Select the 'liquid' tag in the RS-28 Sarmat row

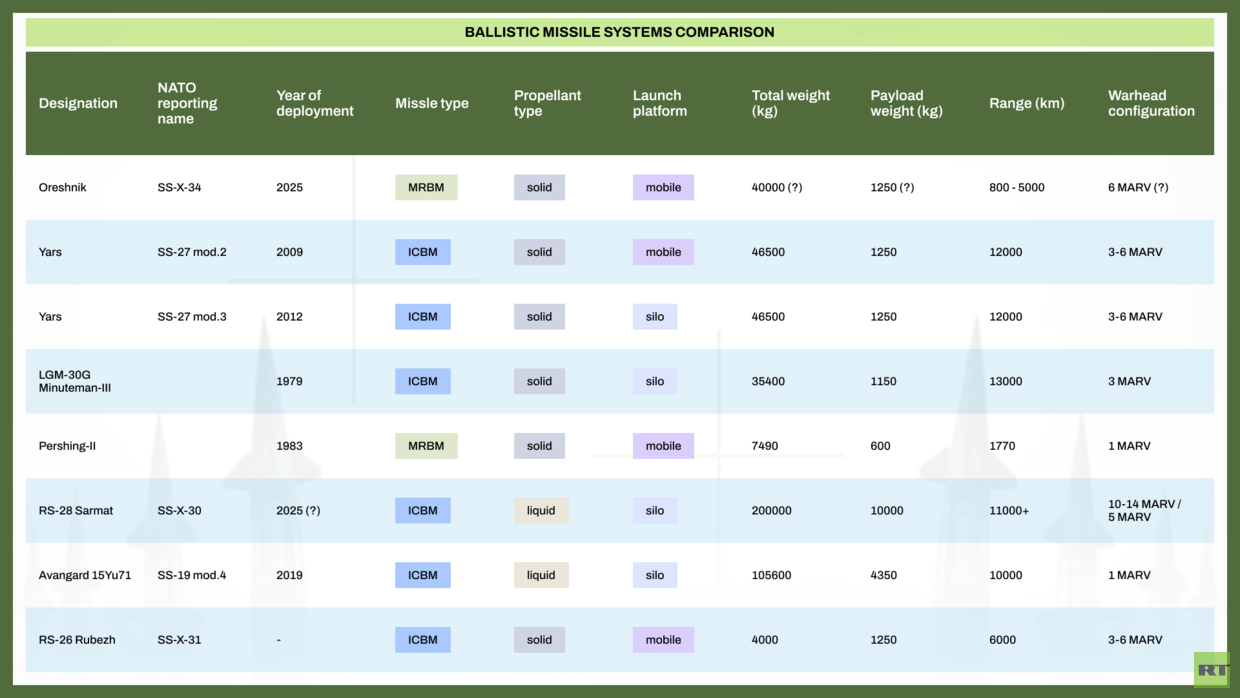[541, 510]
